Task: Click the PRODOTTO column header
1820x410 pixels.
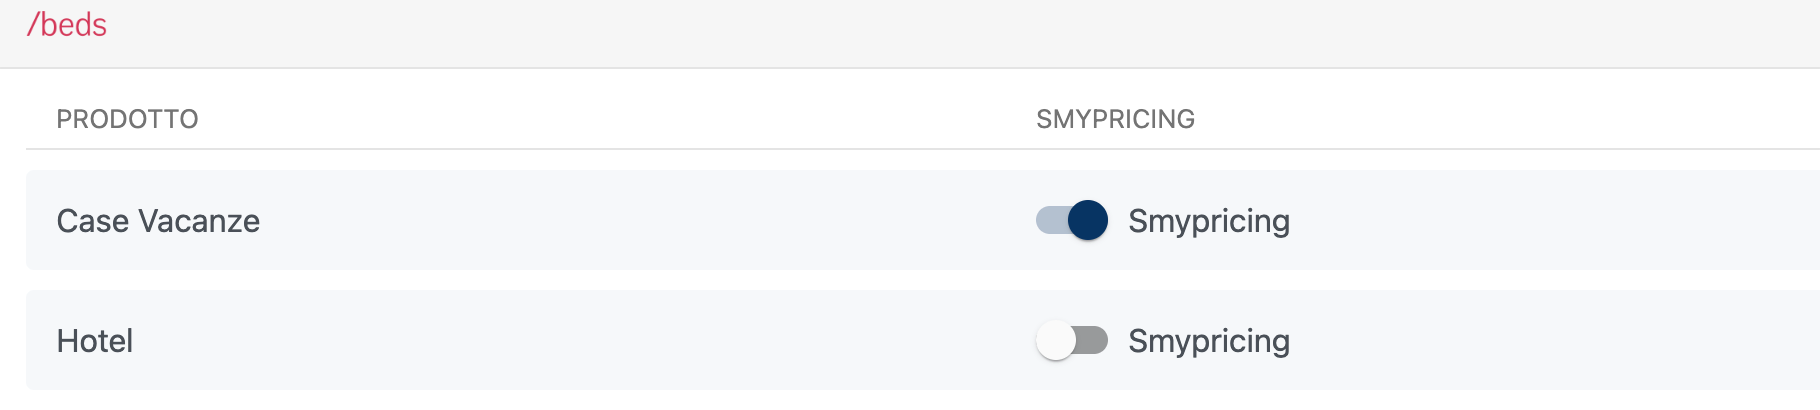Action: 127,119
